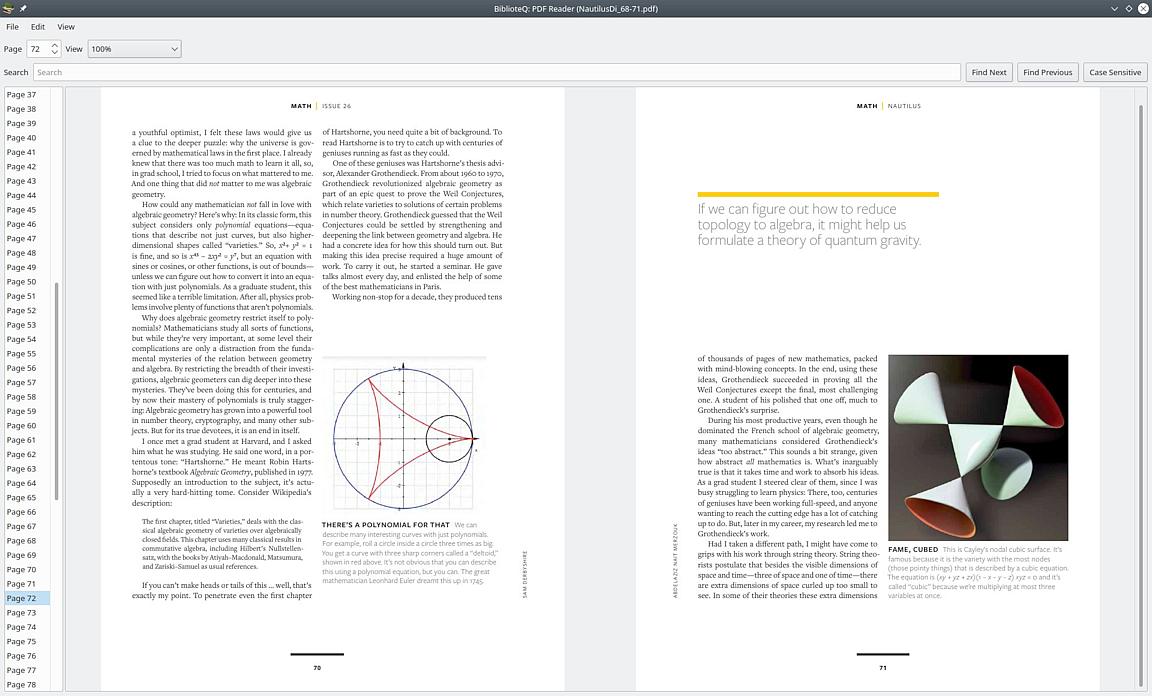
Task: Click the page list vertical scrollbar
Action: pyautogui.click(x=57, y=390)
